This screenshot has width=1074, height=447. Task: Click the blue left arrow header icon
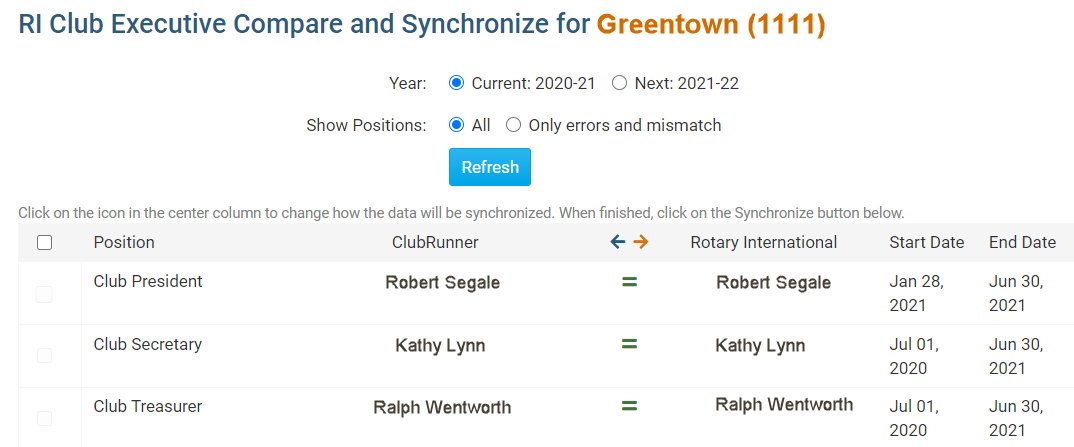[x=618, y=242]
